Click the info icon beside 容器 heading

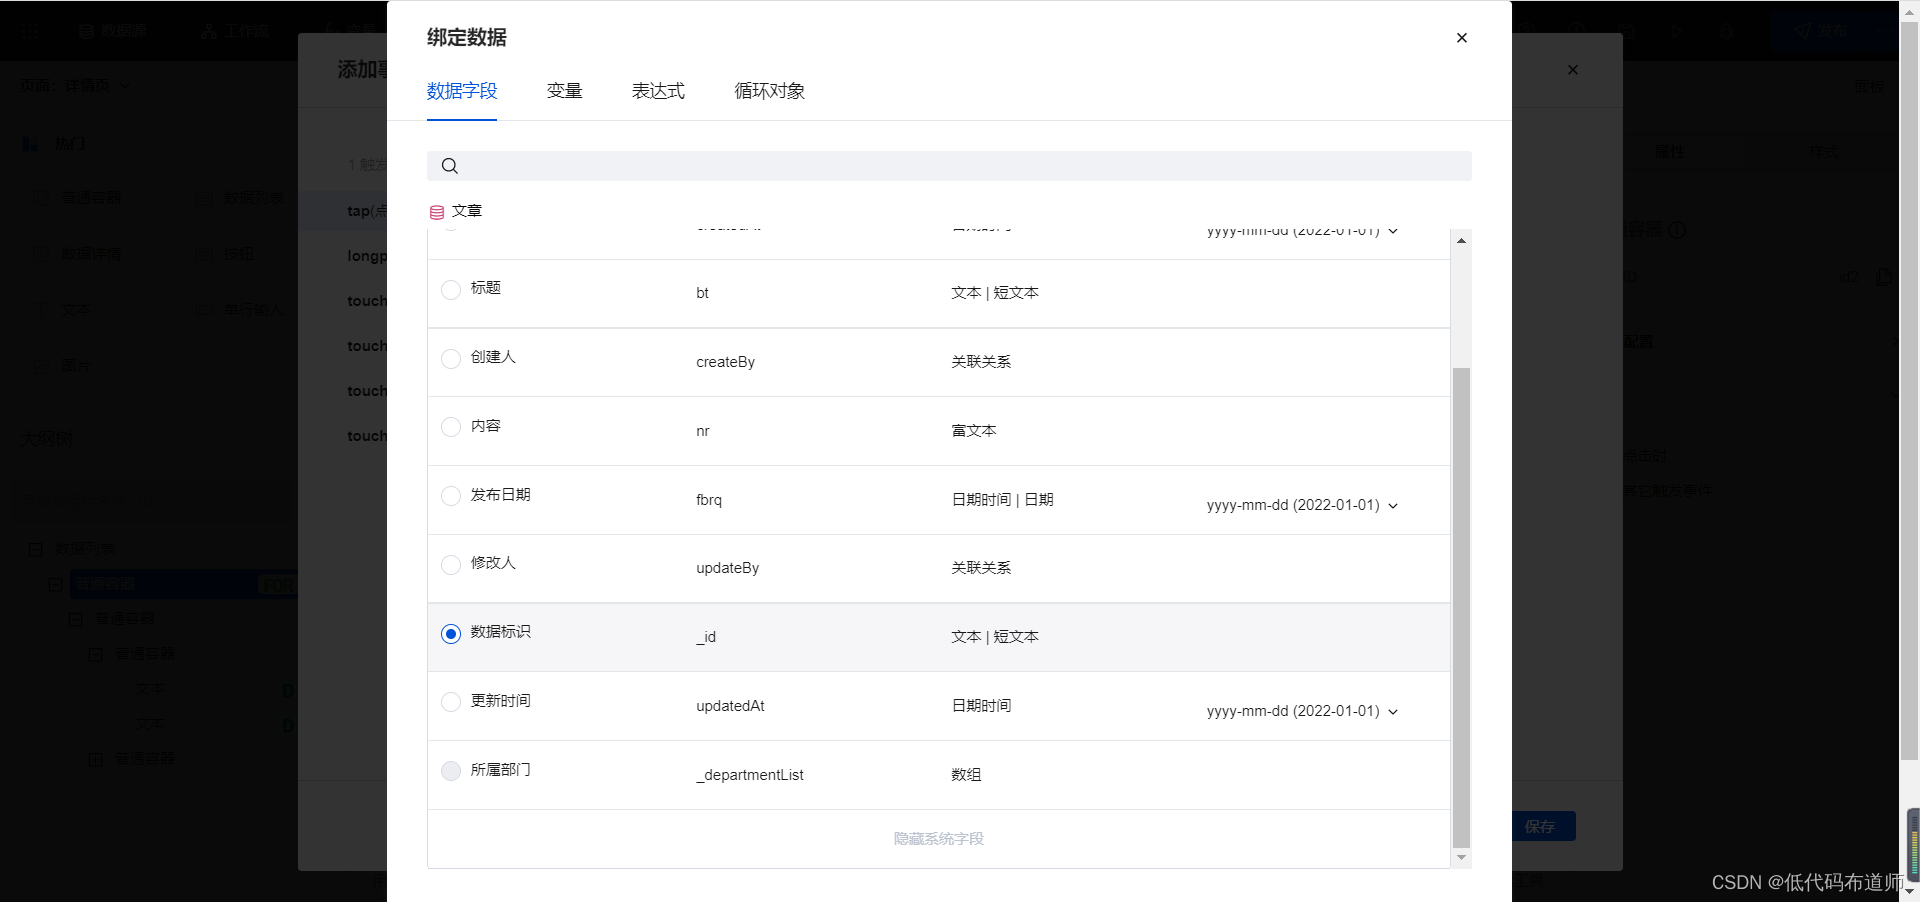coord(1677,230)
